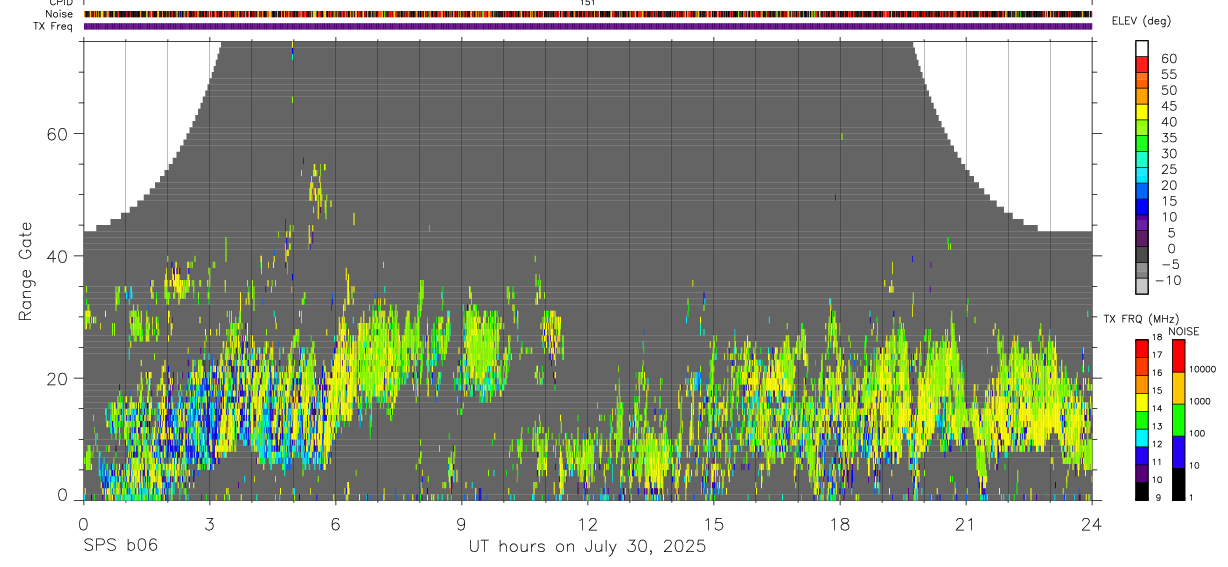Click the "Noise" row label at top left
Screen dimensions: 1228x567
(61, 14)
